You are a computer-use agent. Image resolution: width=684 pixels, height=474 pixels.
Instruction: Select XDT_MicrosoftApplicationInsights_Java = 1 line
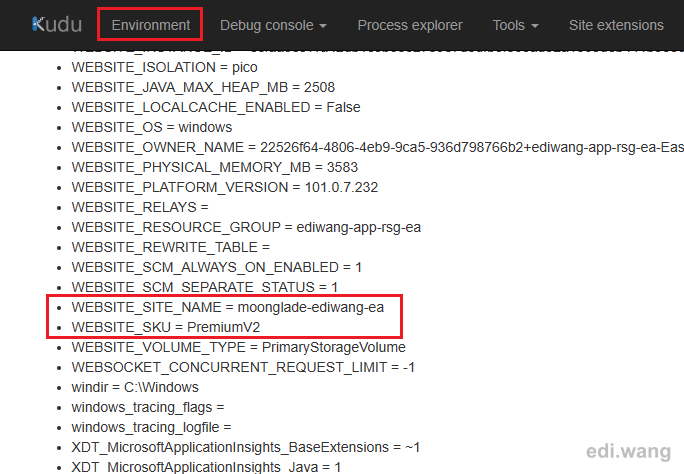(206, 467)
